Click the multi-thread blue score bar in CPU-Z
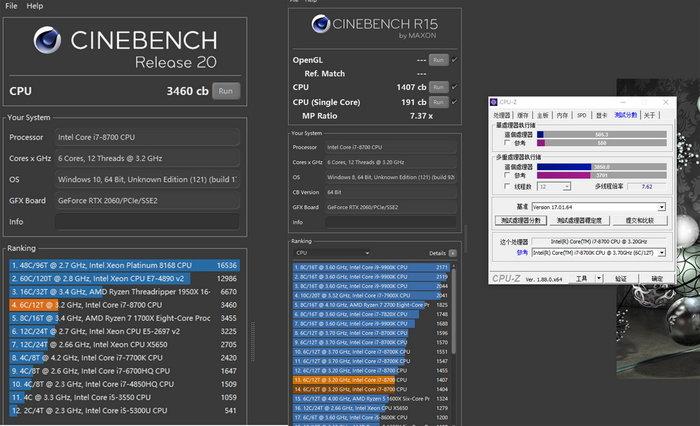 [564, 167]
